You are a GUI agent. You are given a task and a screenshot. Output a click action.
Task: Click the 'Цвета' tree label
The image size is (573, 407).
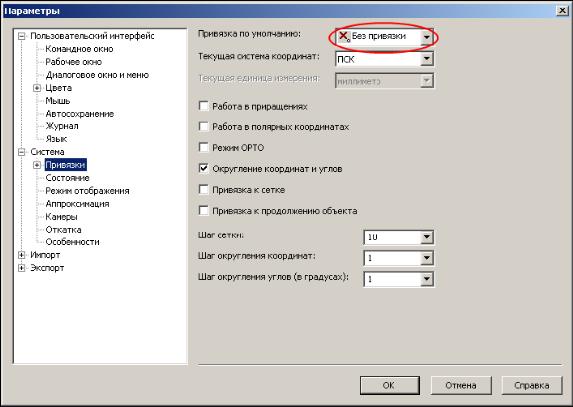58,88
